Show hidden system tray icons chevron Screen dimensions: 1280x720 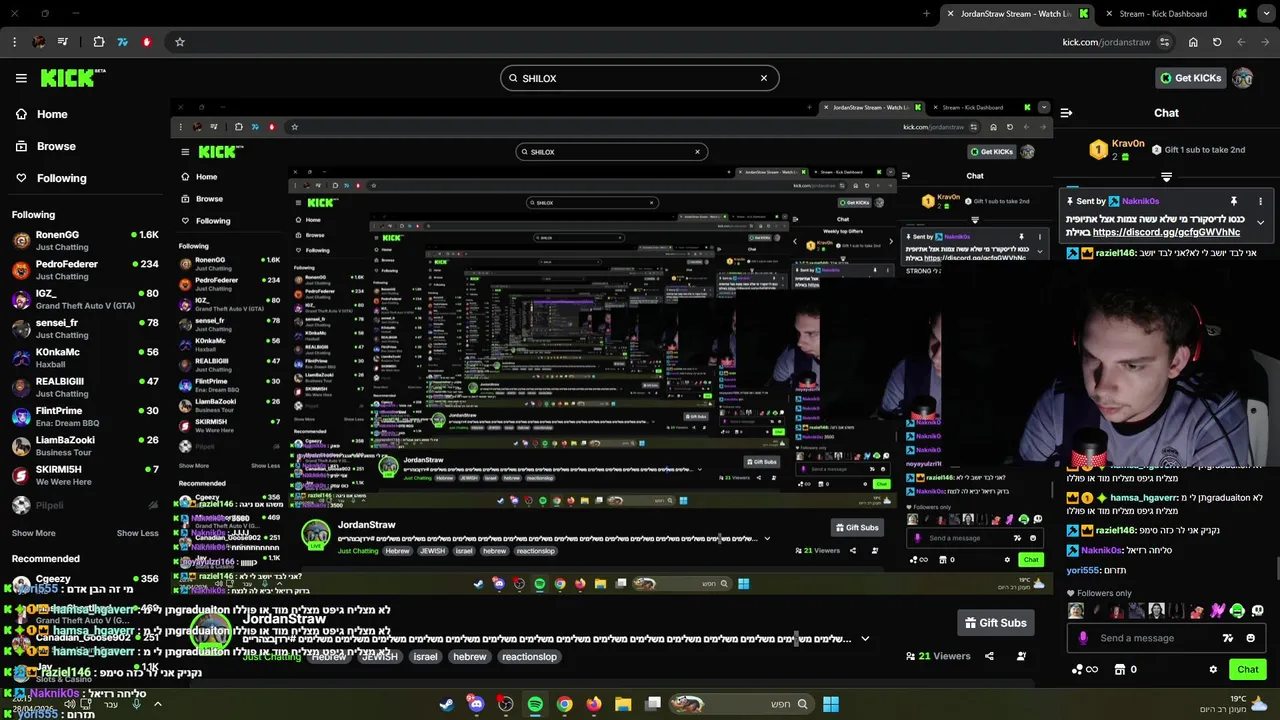157,704
